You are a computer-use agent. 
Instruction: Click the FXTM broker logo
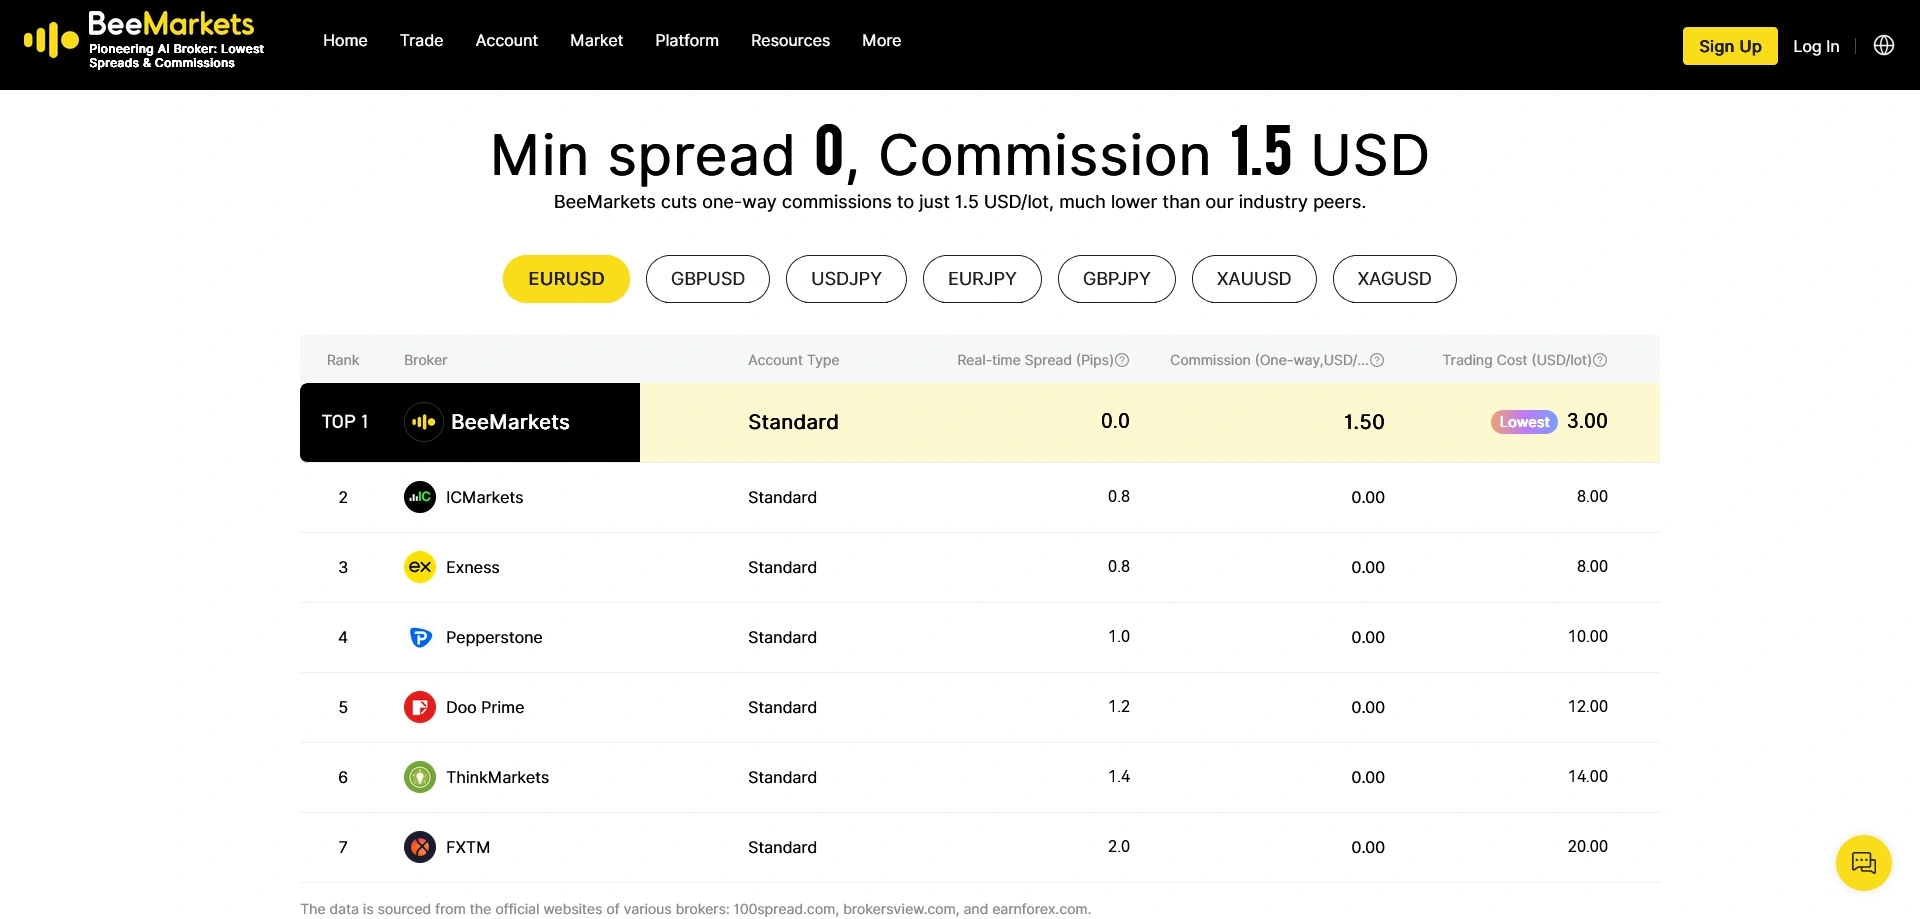tap(420, 847)
